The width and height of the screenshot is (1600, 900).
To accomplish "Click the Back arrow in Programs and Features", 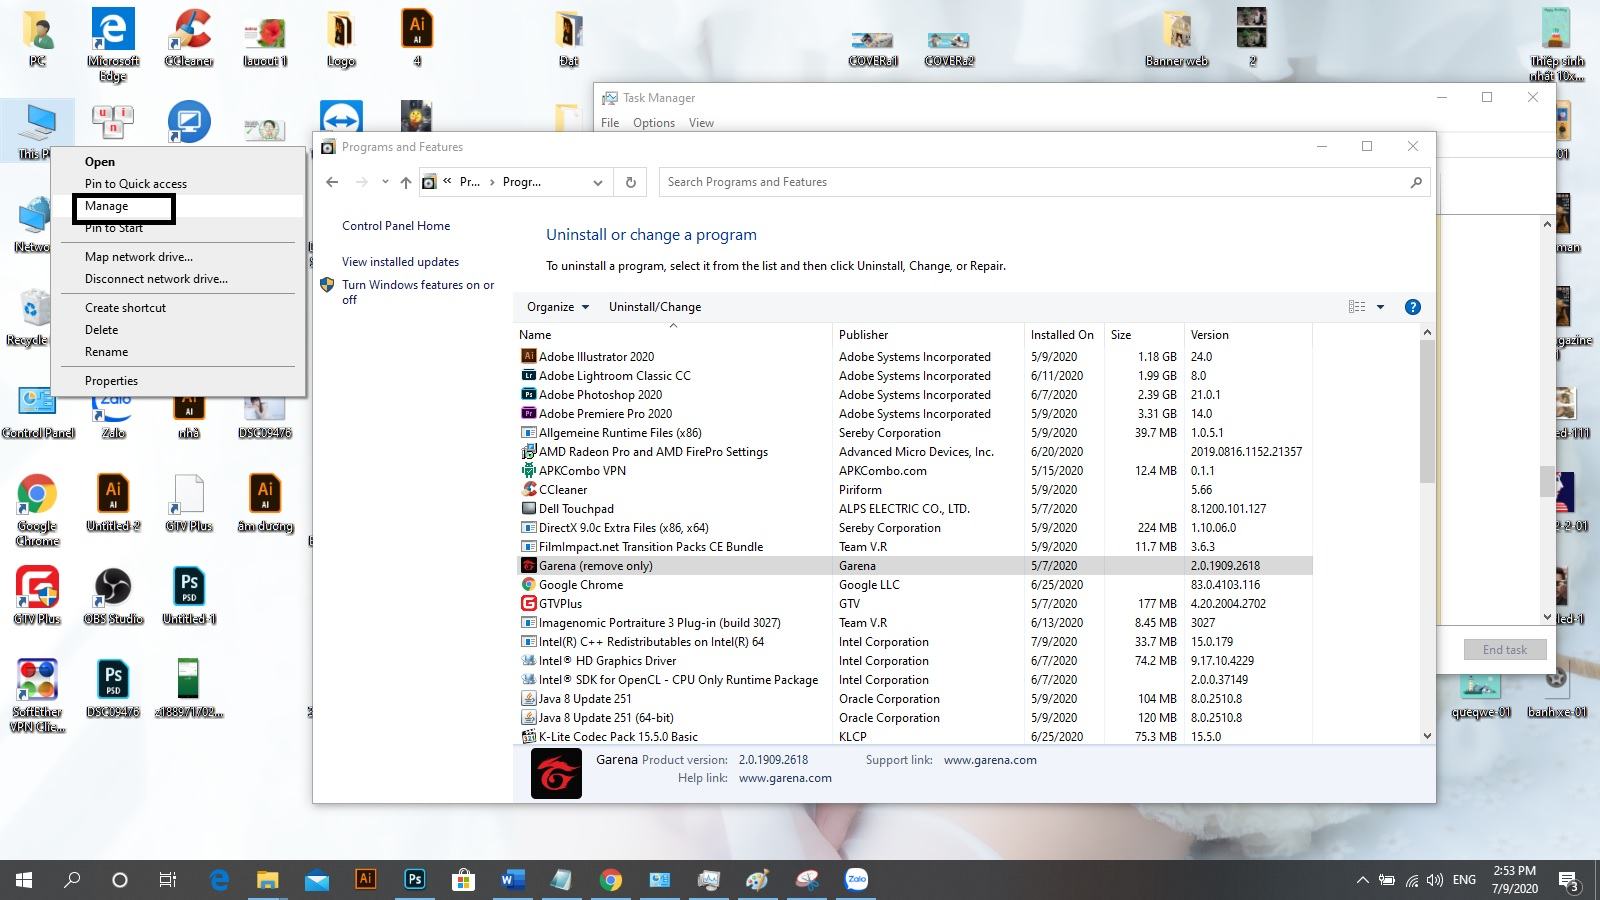I will [x=332, y=182].
